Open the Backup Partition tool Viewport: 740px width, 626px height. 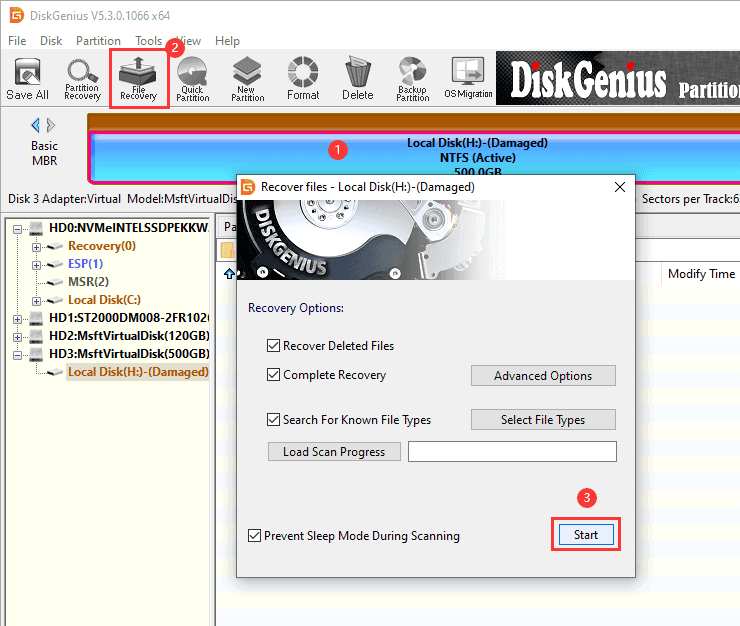tap(412, 79)
